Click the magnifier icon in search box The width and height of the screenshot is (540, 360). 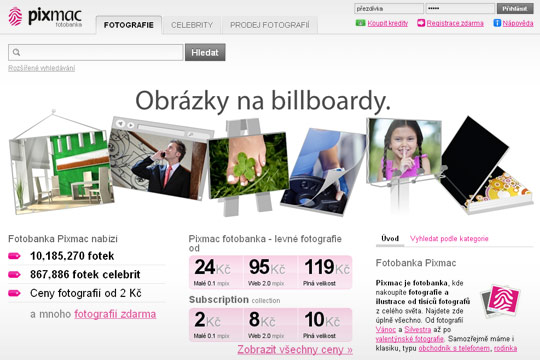(16, 52)
